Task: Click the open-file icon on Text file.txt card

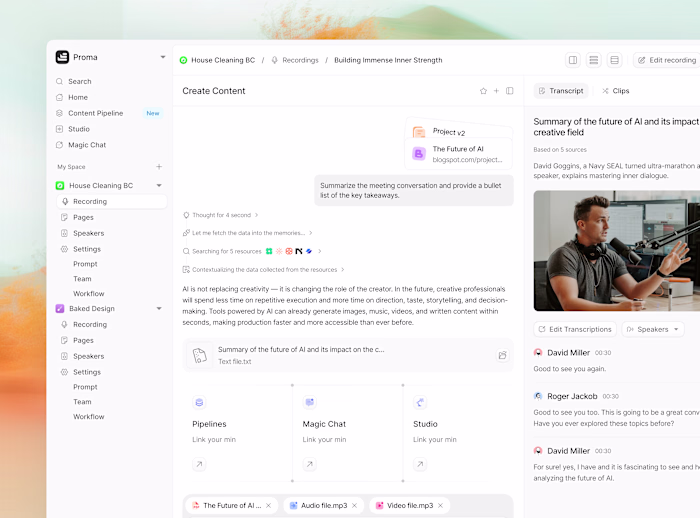Action: pyautogui.click(x=502, y=355)
